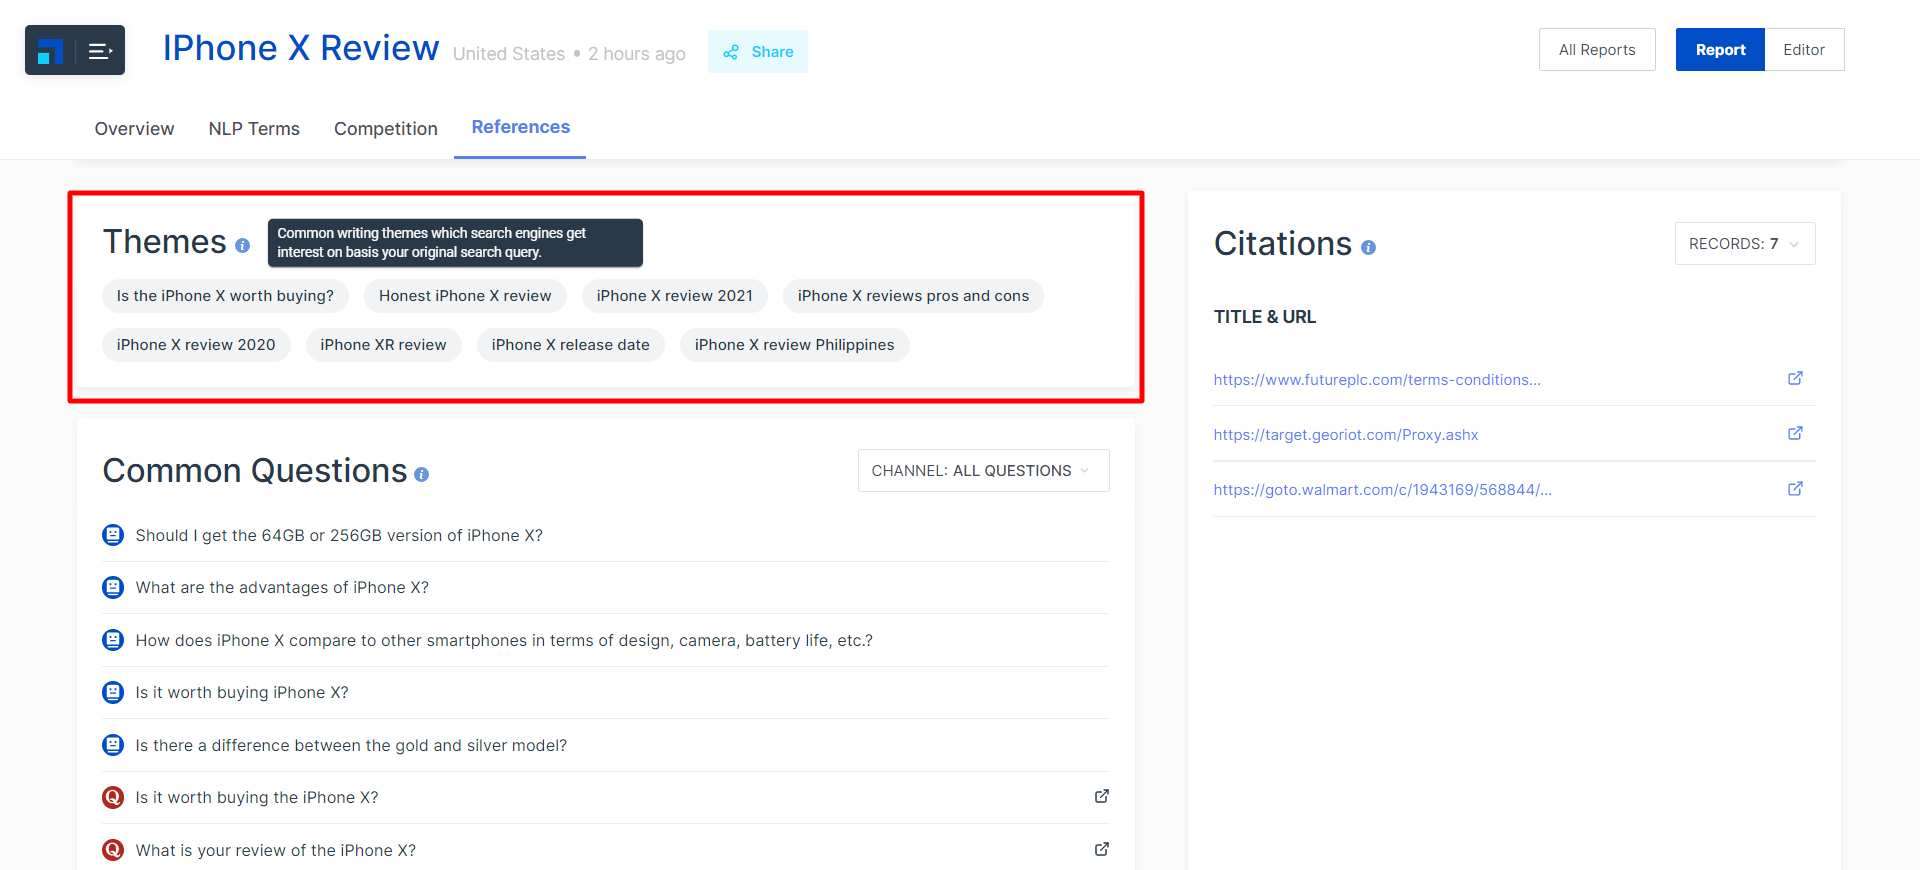Open the Overview tab
The image size is (1920, 870).
pos(134,129)
